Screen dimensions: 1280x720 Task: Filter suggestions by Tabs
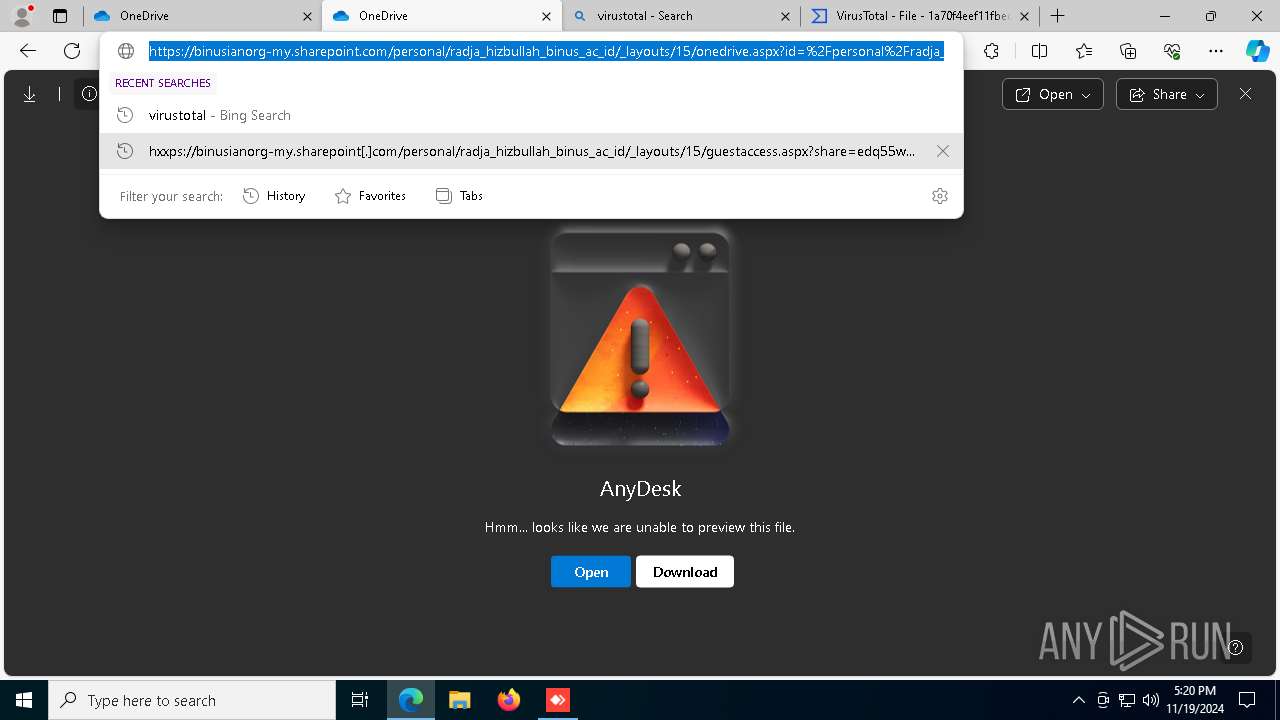459,196
